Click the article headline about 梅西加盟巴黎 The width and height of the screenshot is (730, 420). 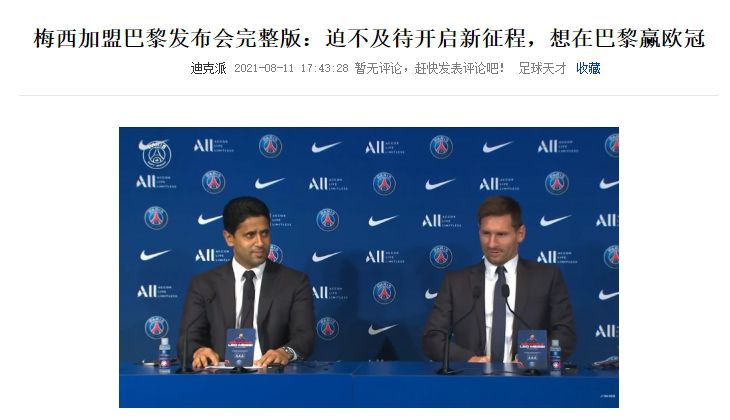369,38
